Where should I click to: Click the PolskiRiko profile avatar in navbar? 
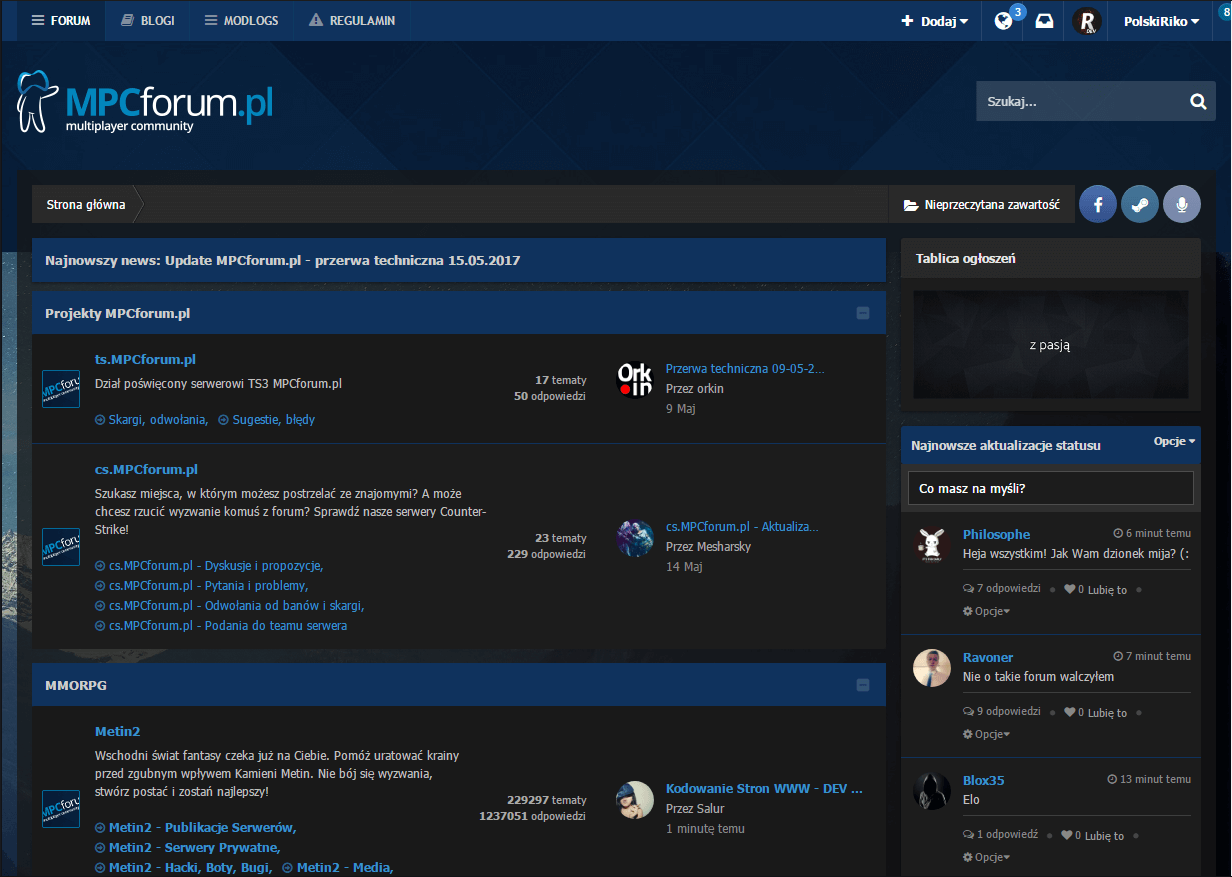point(1087,21)
